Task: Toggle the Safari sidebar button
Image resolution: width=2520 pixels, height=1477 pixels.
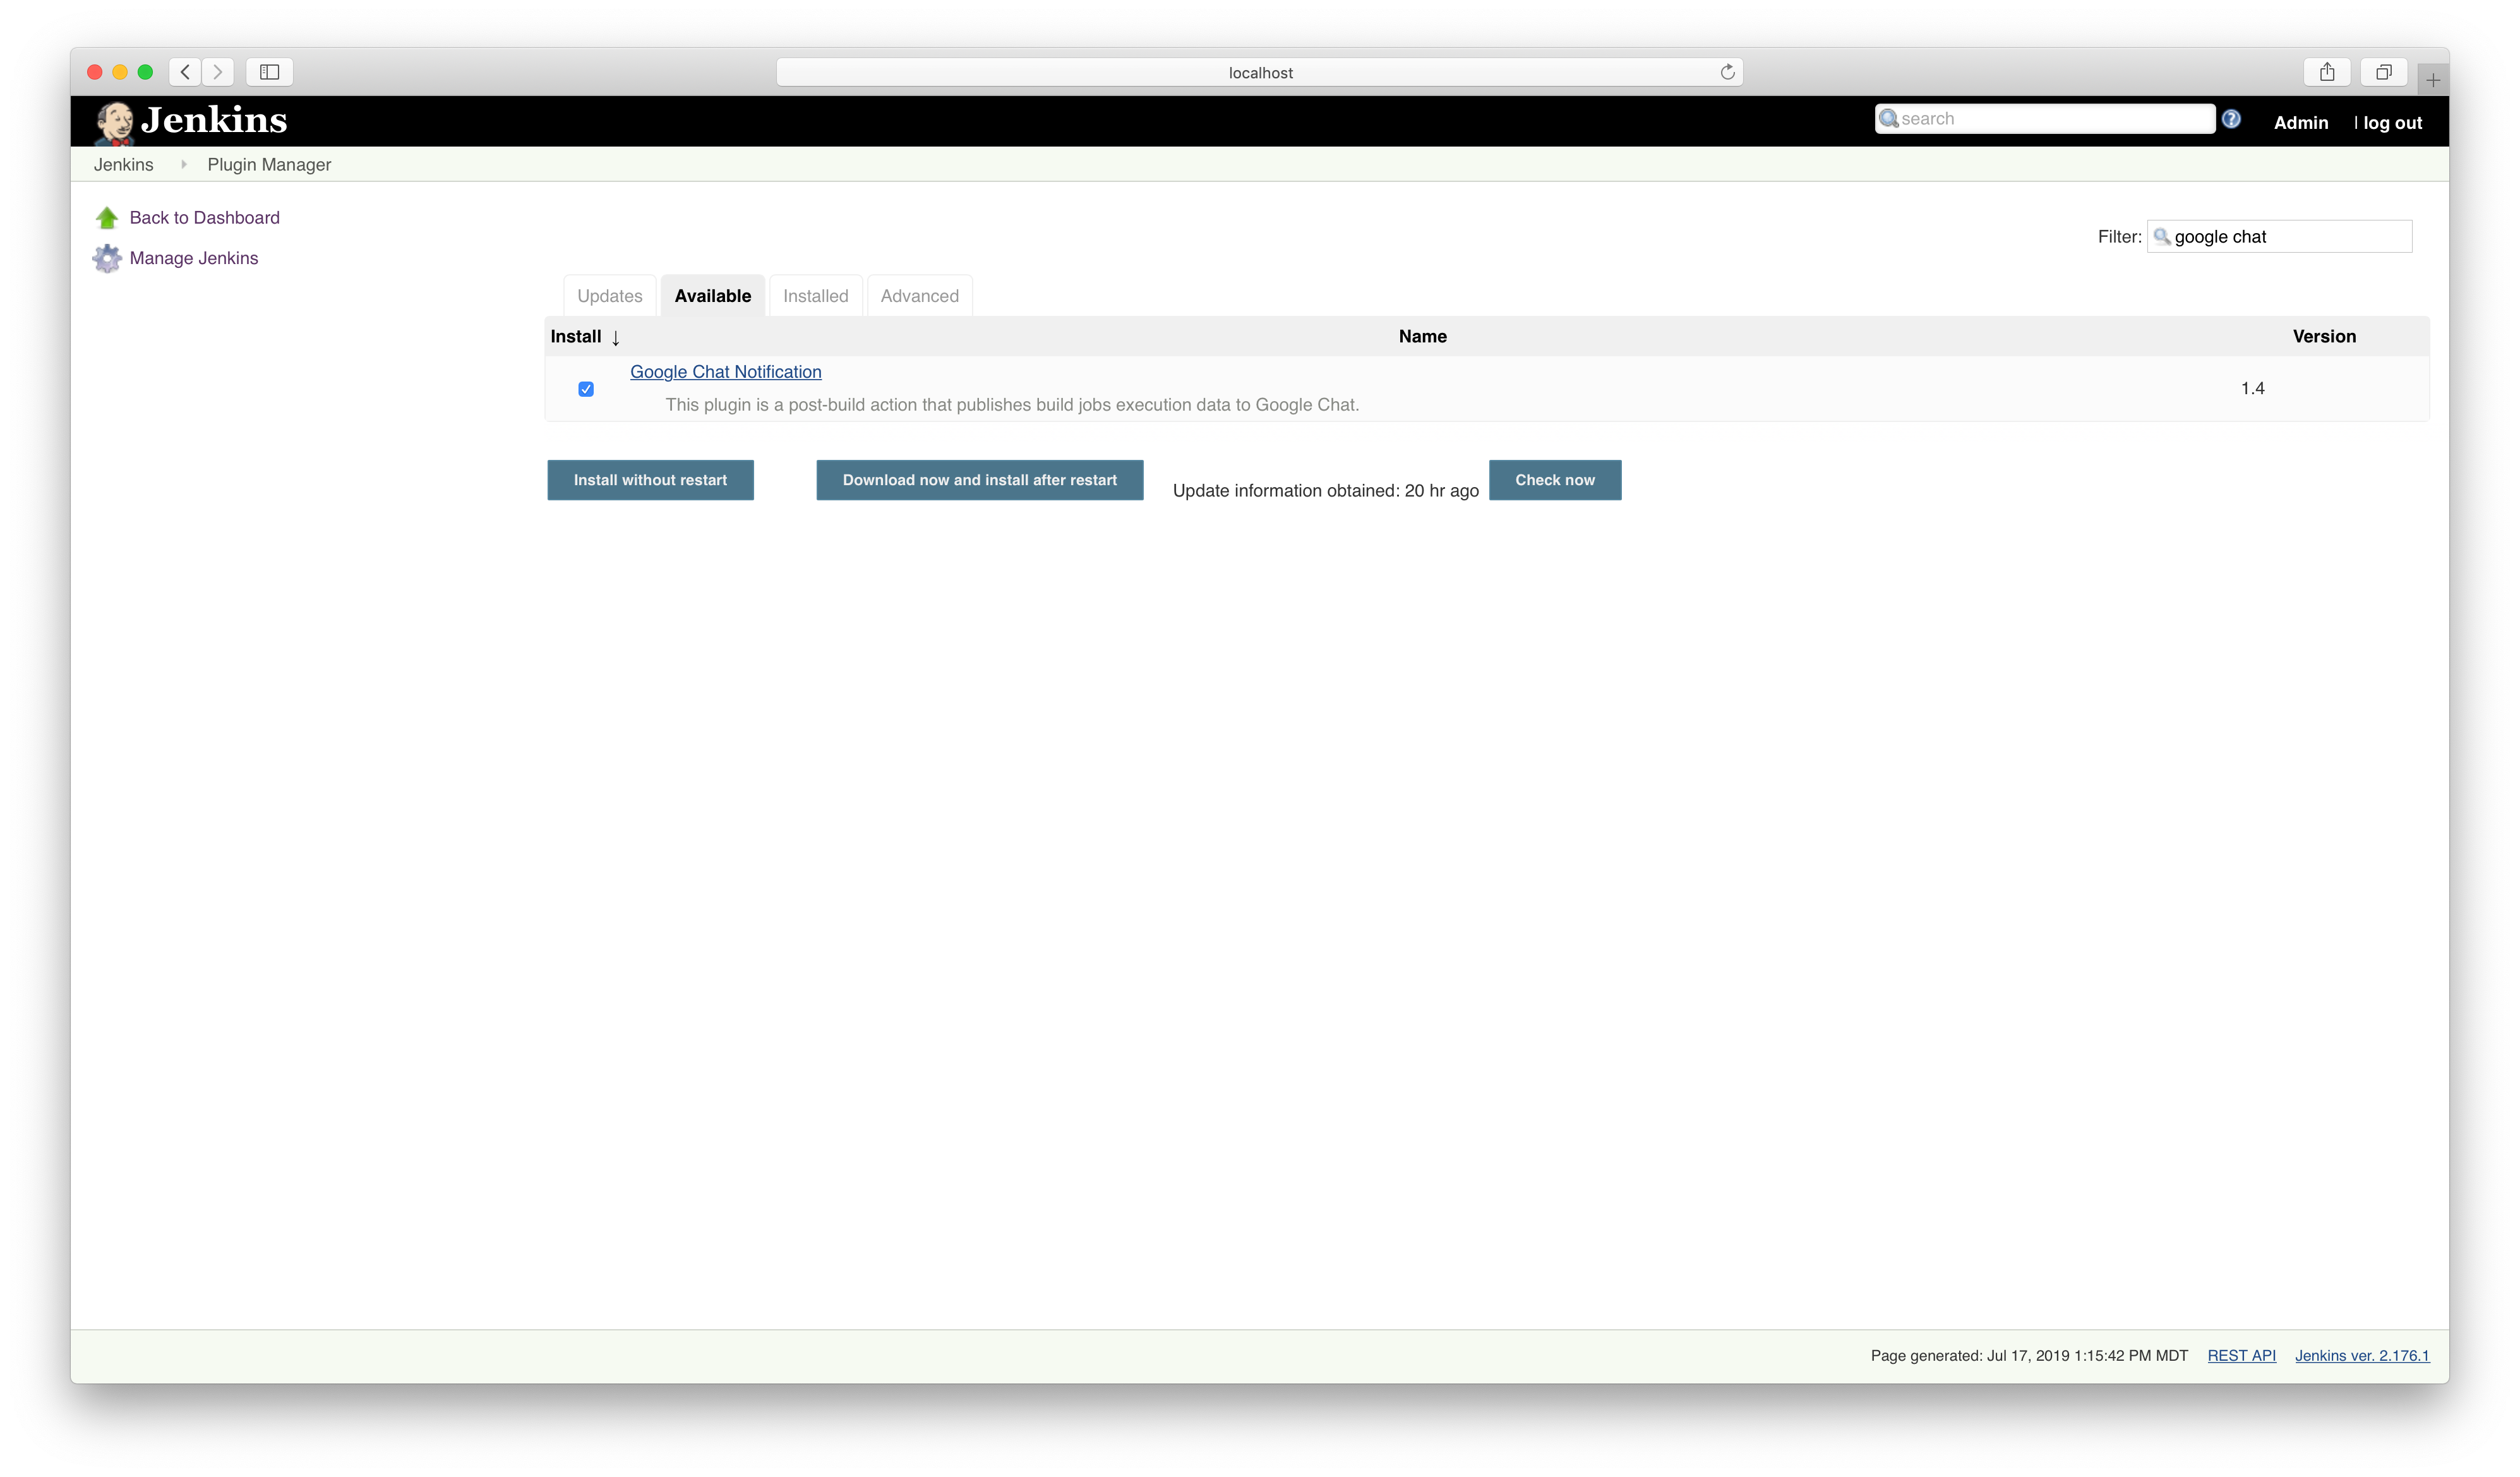Action: click(x=268, y=71)
